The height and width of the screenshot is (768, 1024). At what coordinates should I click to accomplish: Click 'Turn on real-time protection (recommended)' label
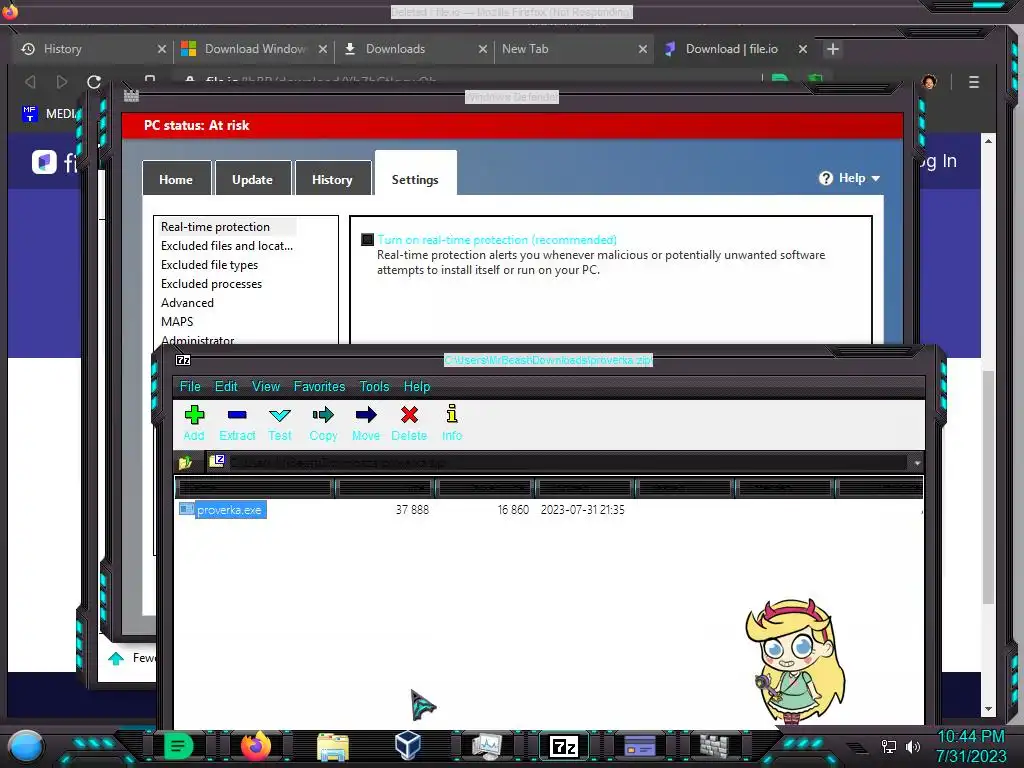pos(497,240)
